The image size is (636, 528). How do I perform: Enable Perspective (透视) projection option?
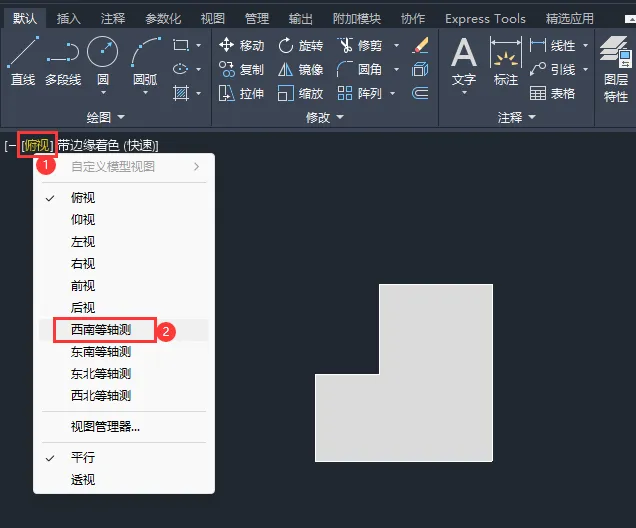124,480
